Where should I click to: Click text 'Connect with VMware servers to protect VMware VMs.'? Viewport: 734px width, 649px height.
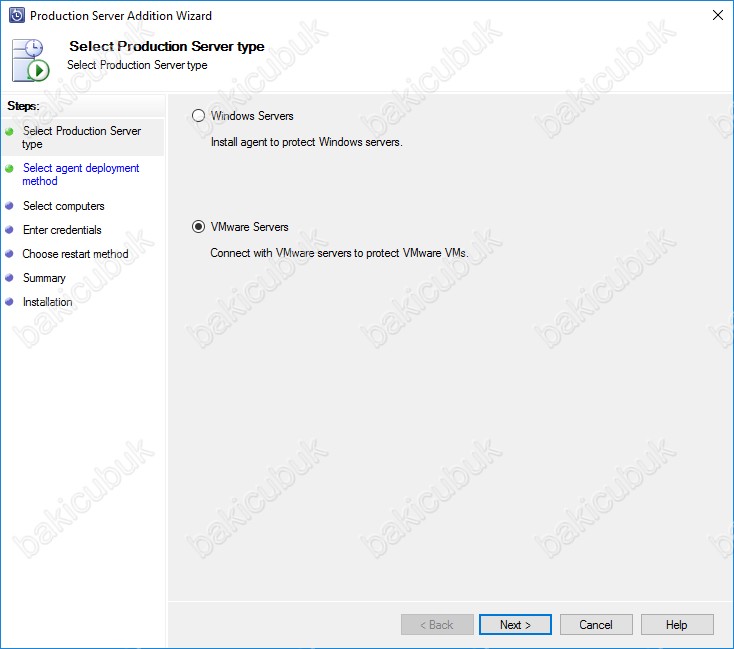(x=339, y=253)
